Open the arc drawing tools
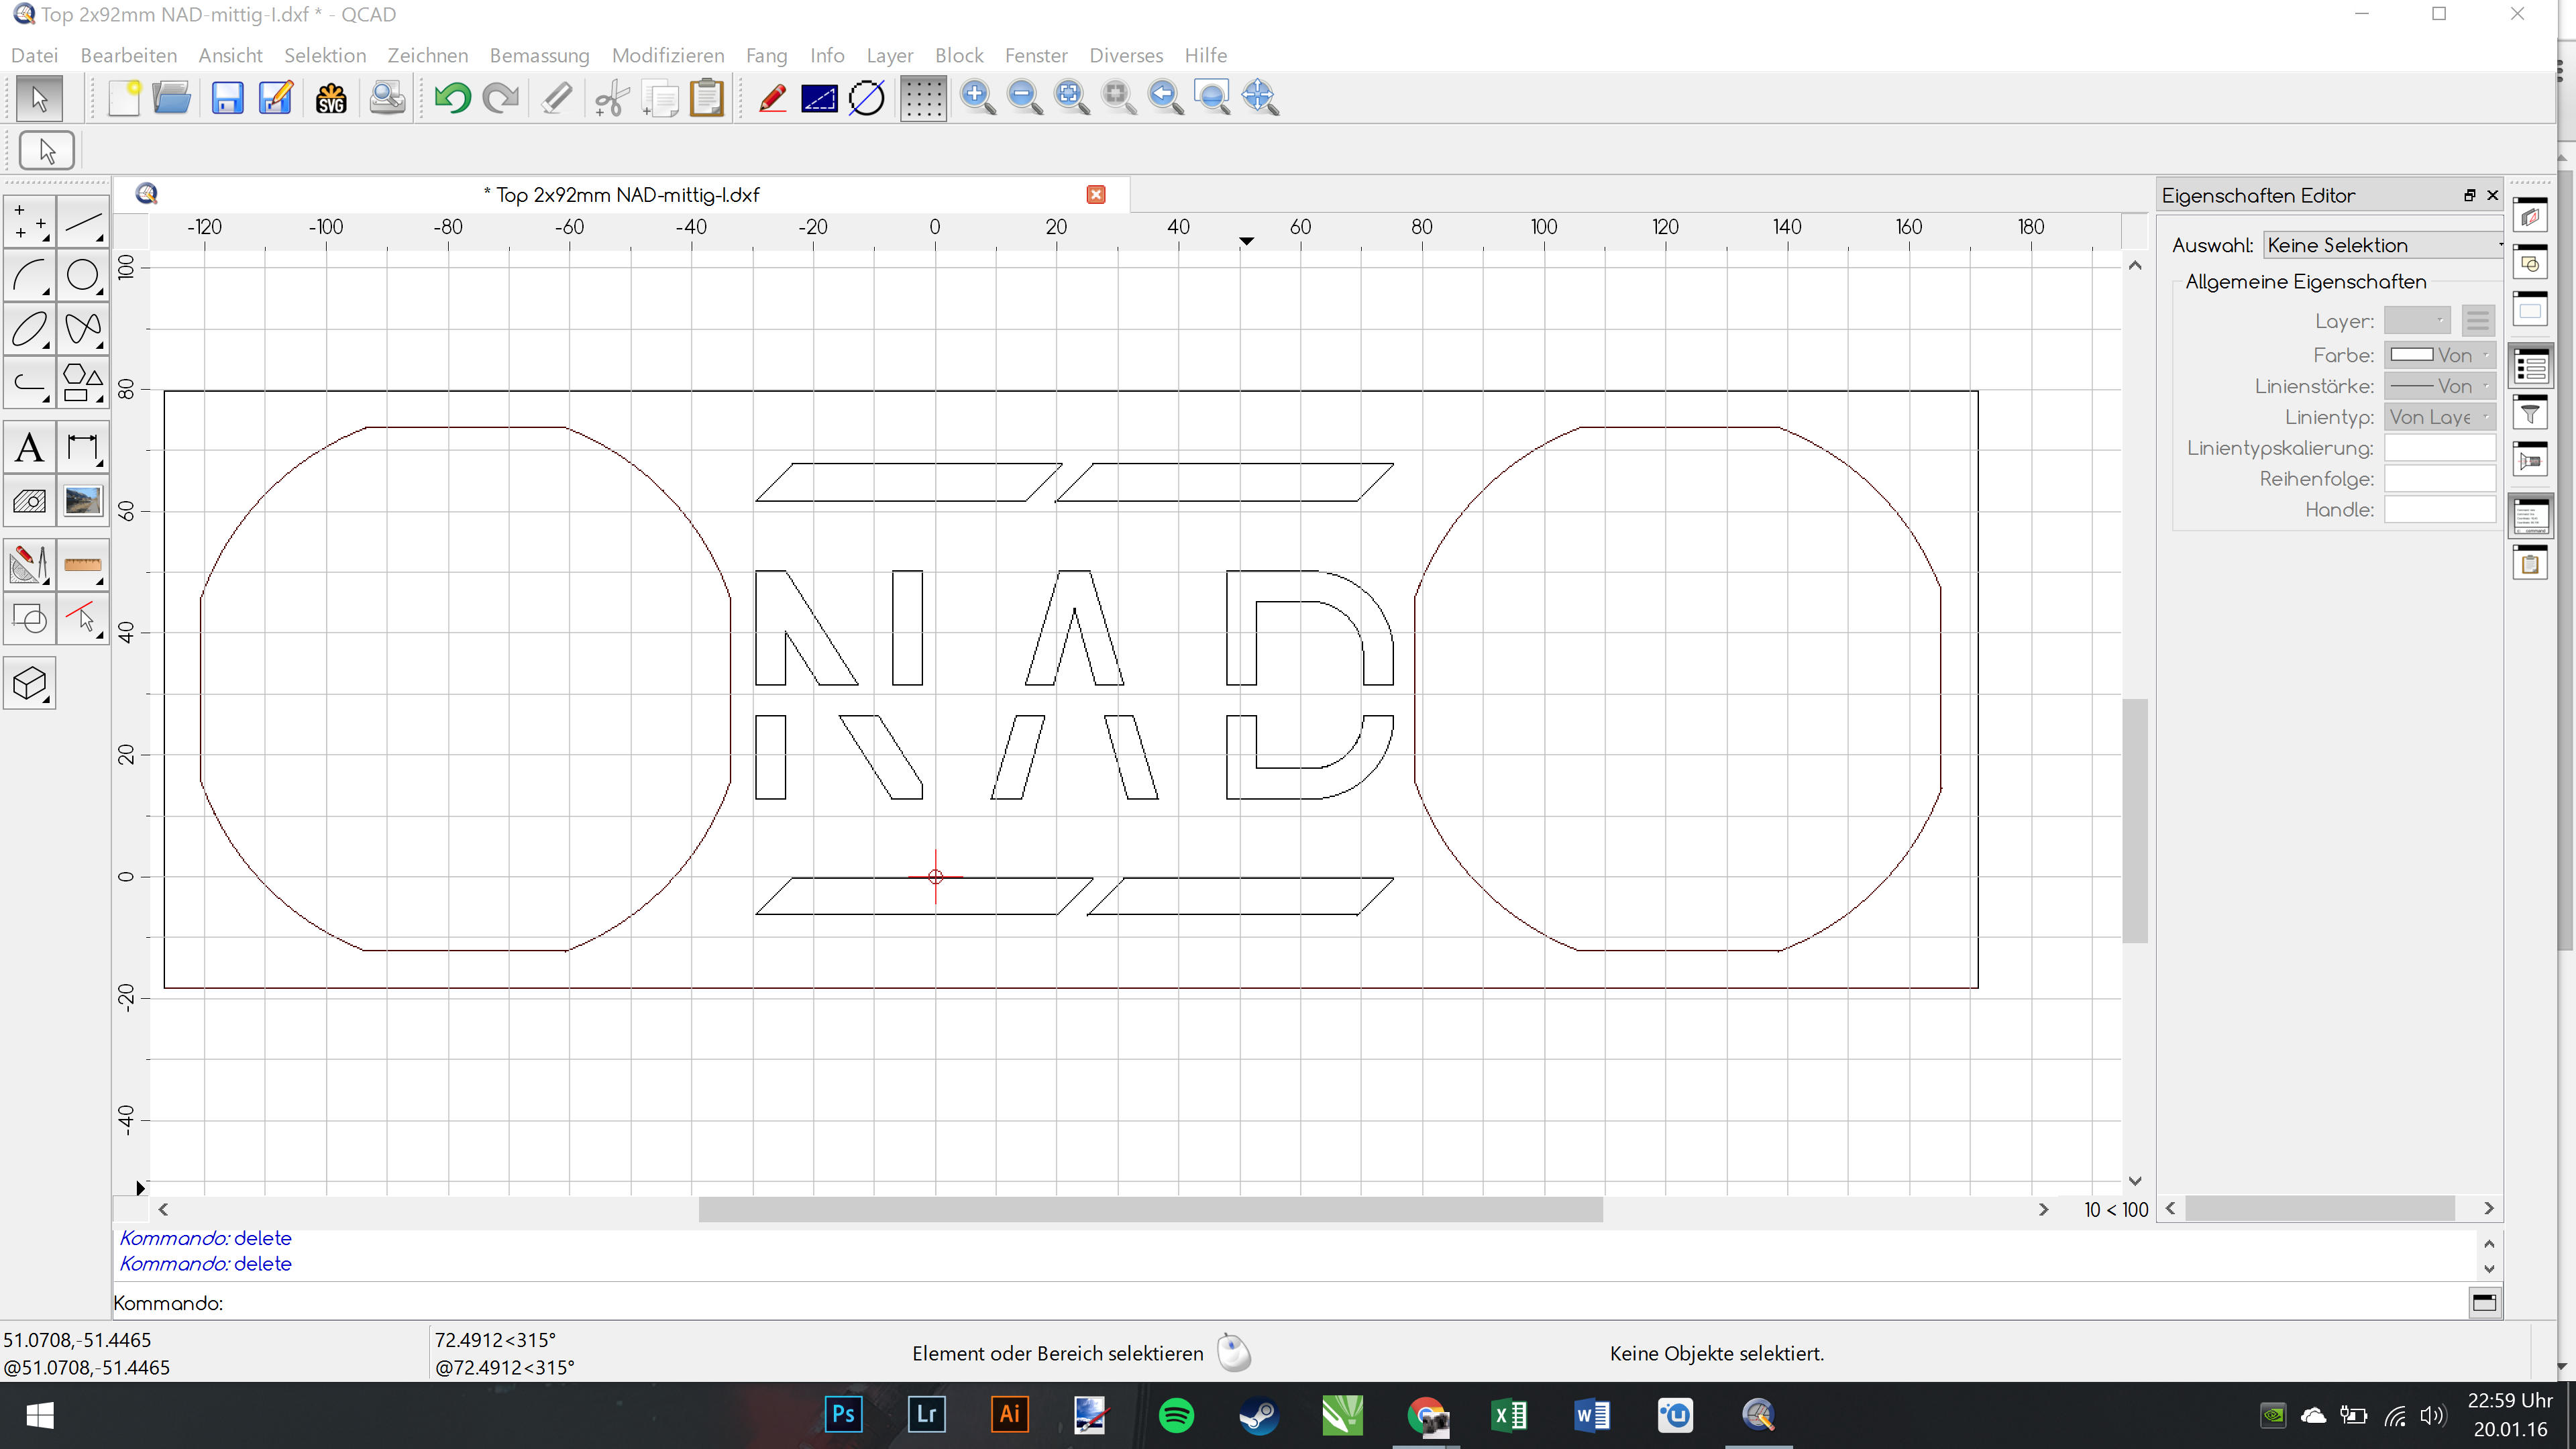This screenshot has width=2576, height=1449. click(30, 275)
